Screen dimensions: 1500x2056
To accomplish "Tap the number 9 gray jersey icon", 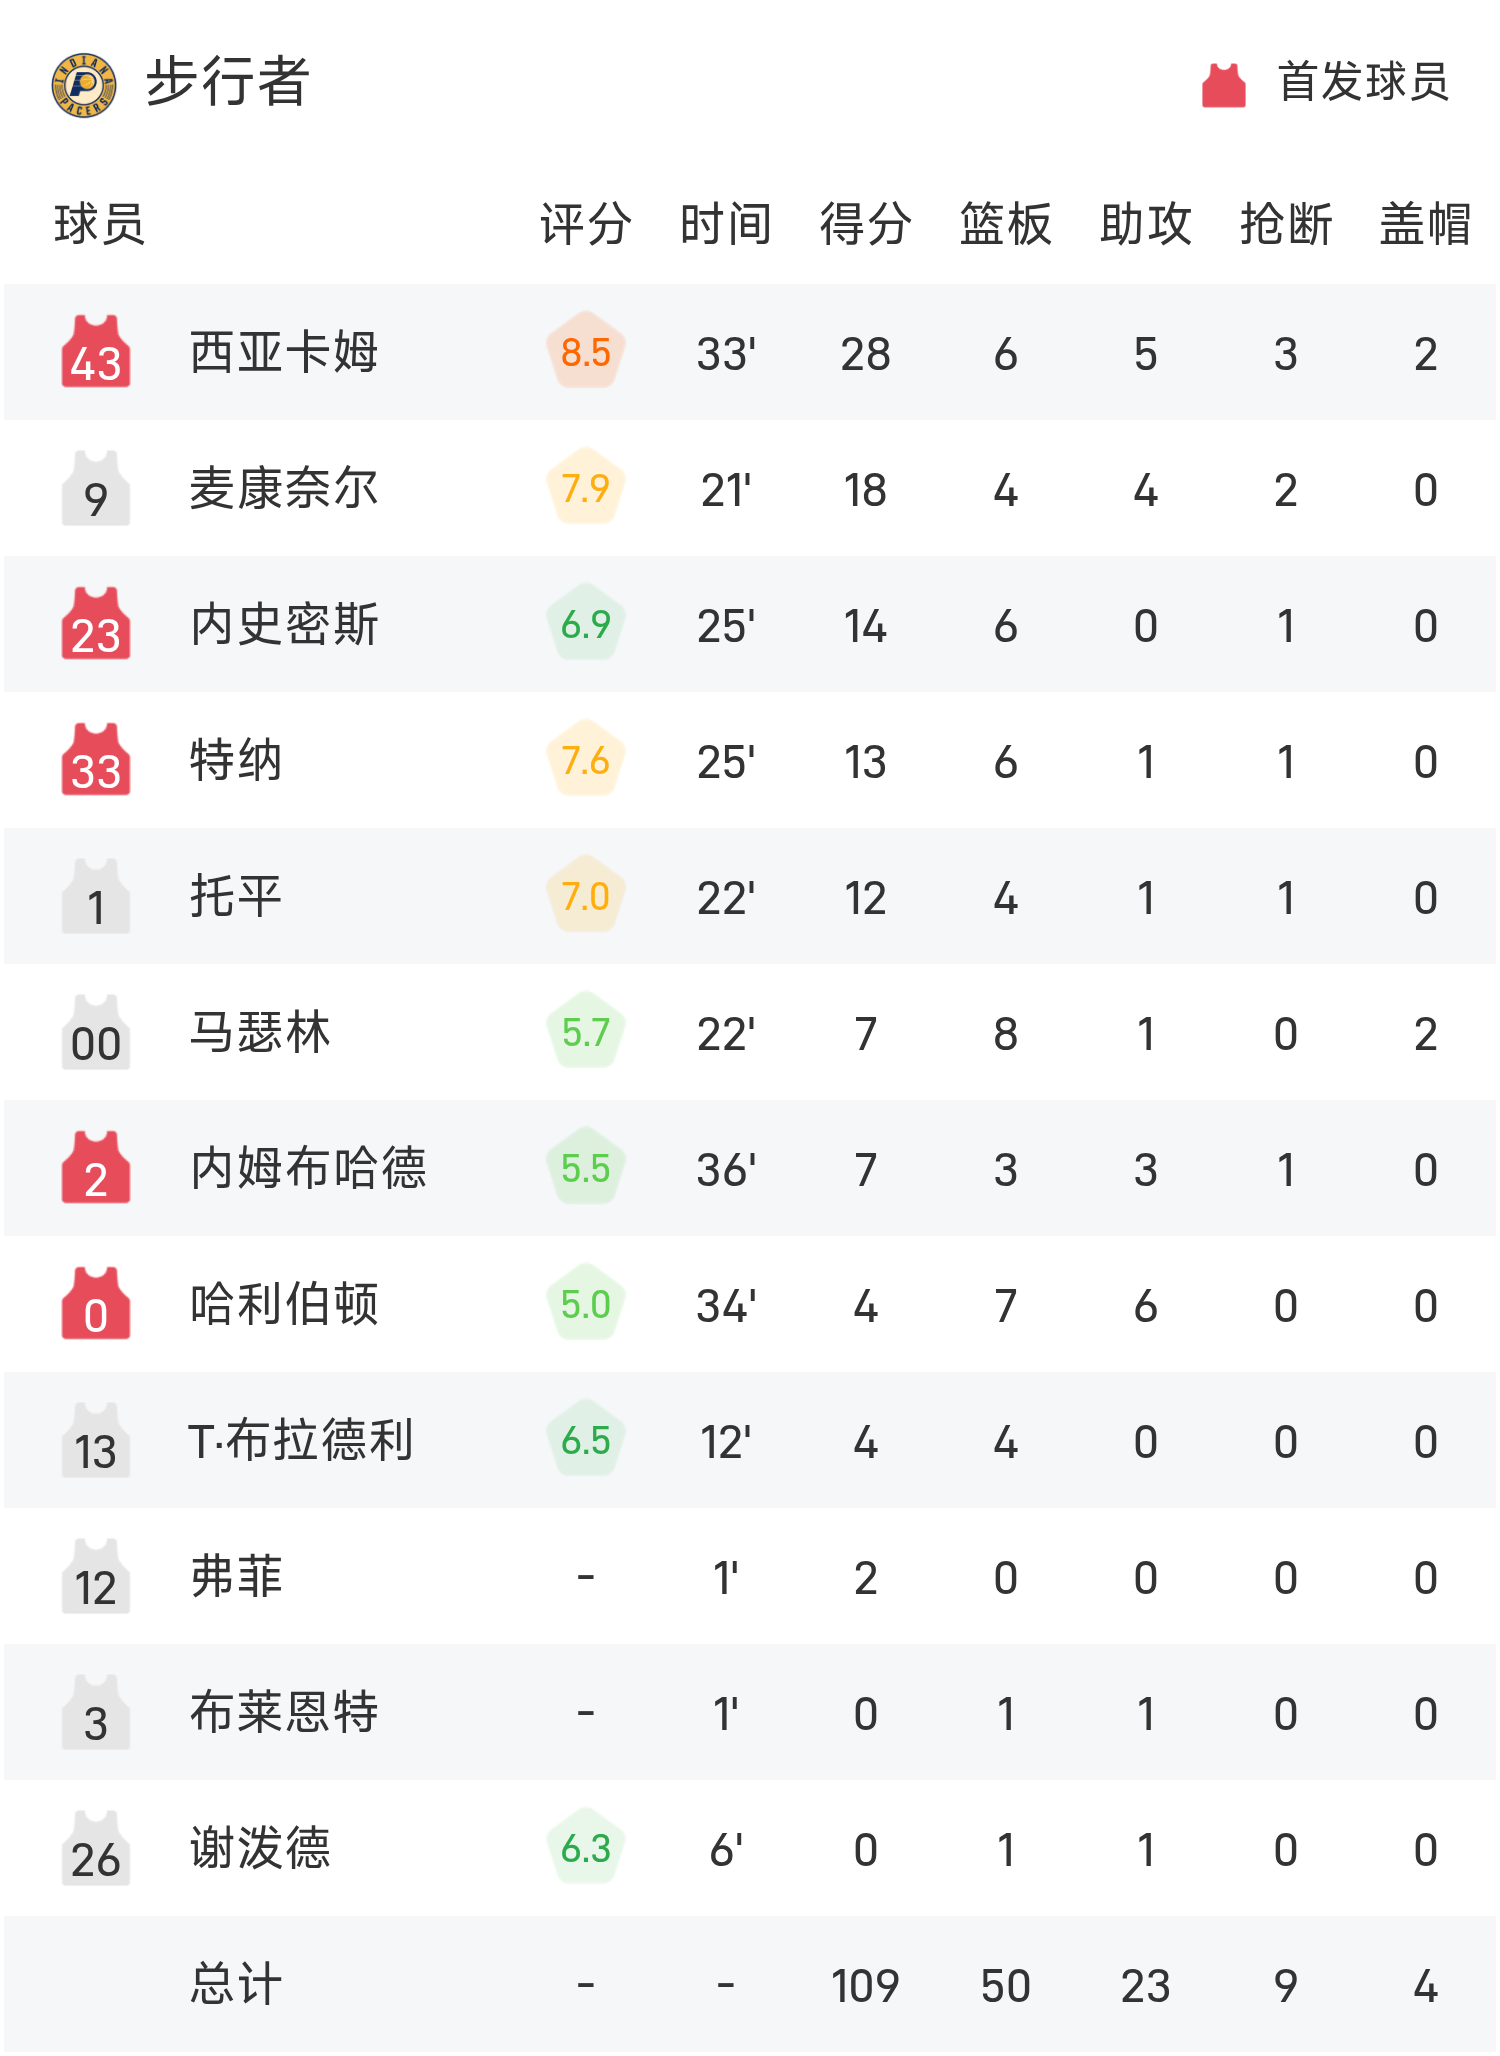I will tap(96, 489).
